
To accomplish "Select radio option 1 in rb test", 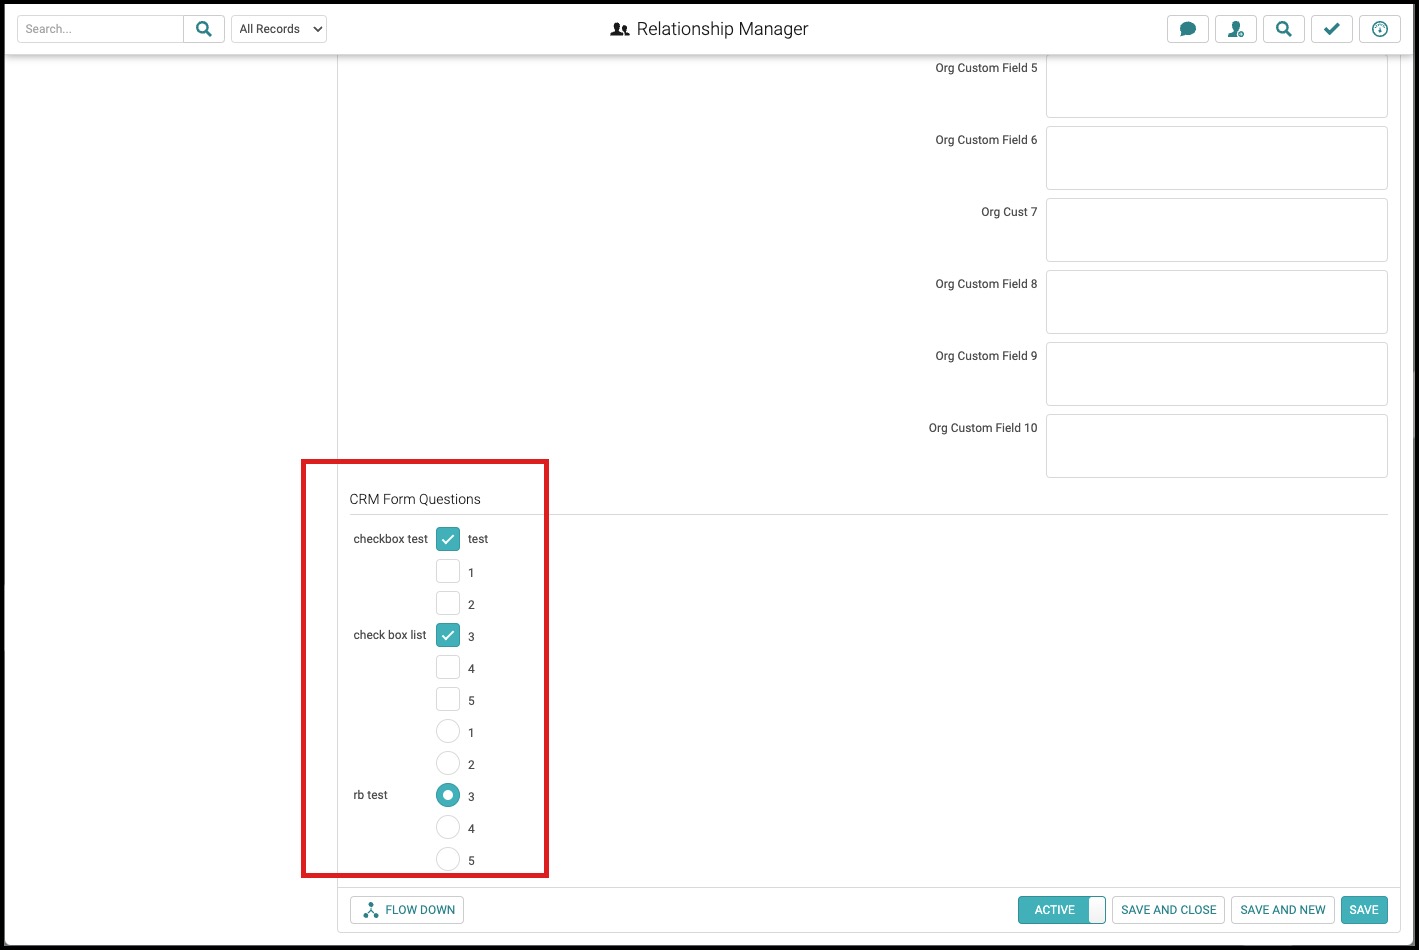I will pos(448,731).
